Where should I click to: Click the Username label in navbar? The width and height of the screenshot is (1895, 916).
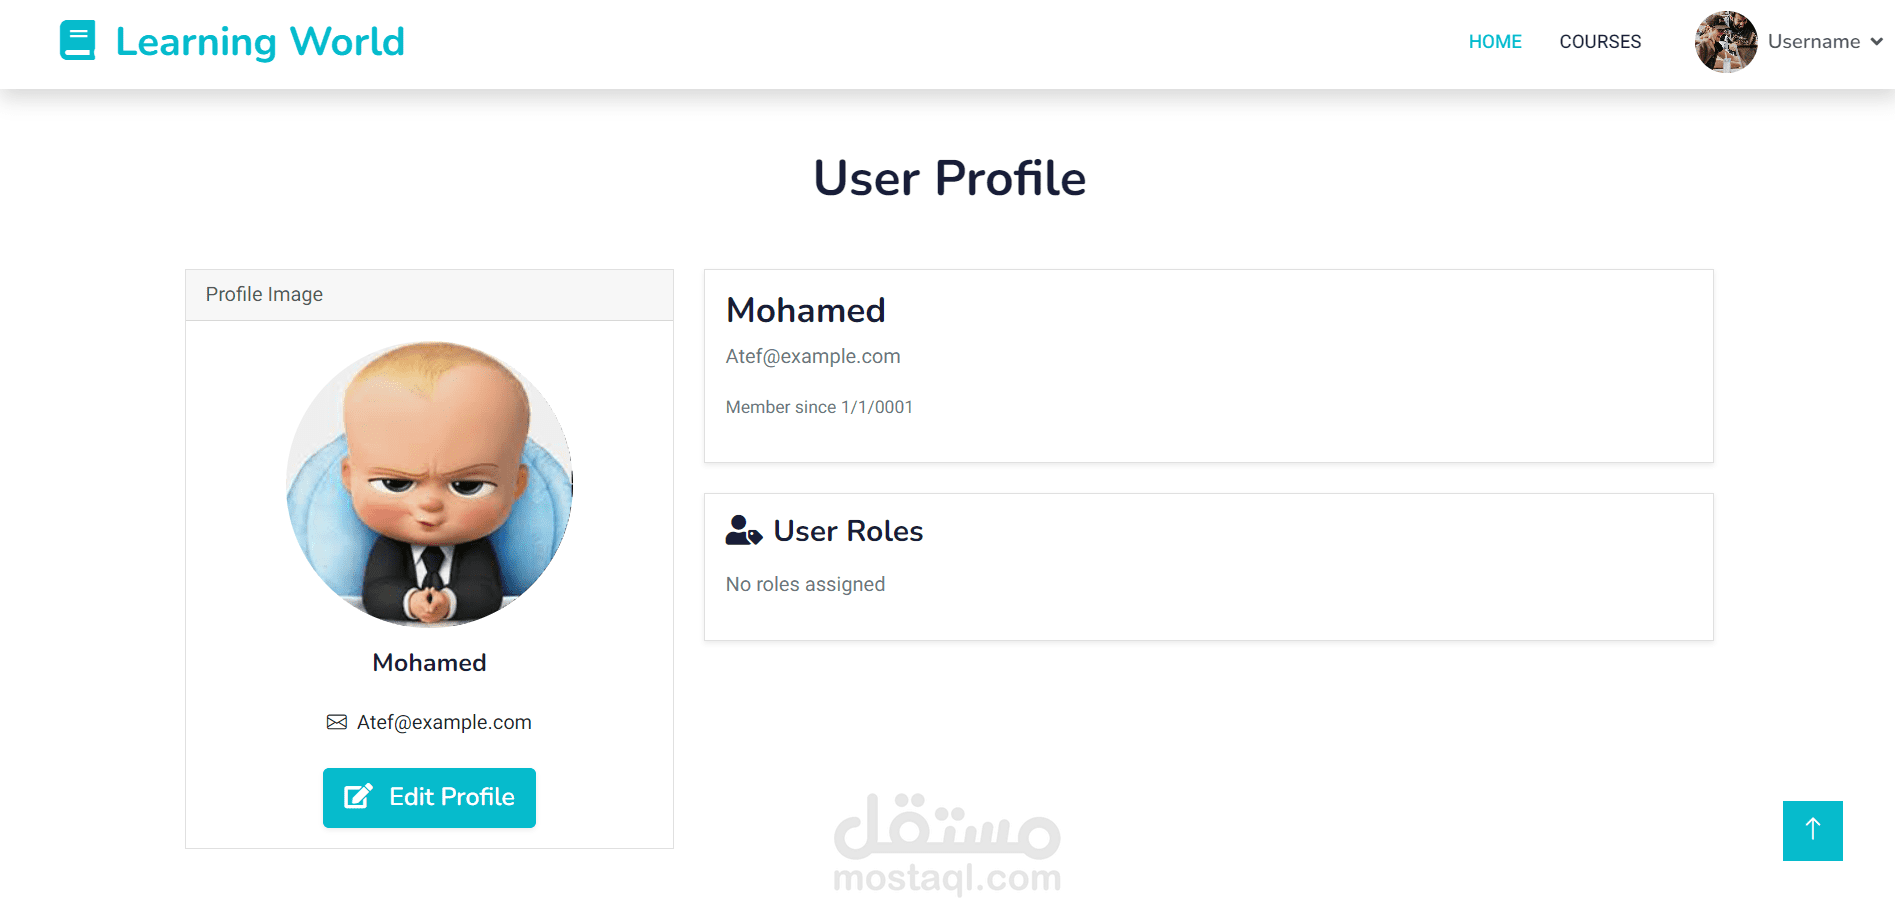pyautogui.click(x=1814, y=42)
